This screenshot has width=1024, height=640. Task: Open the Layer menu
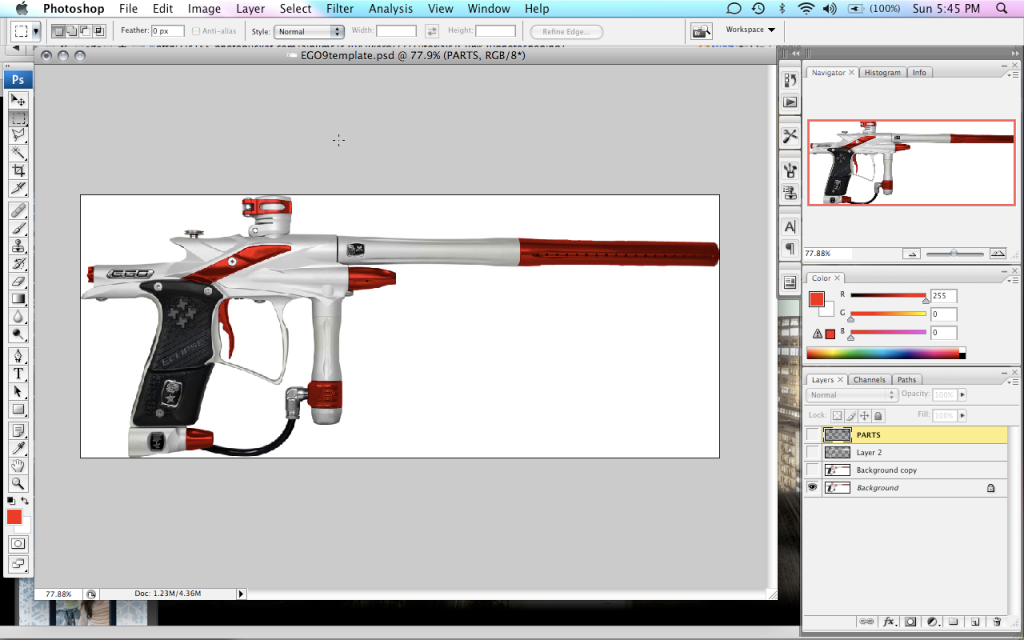(250, 8)
